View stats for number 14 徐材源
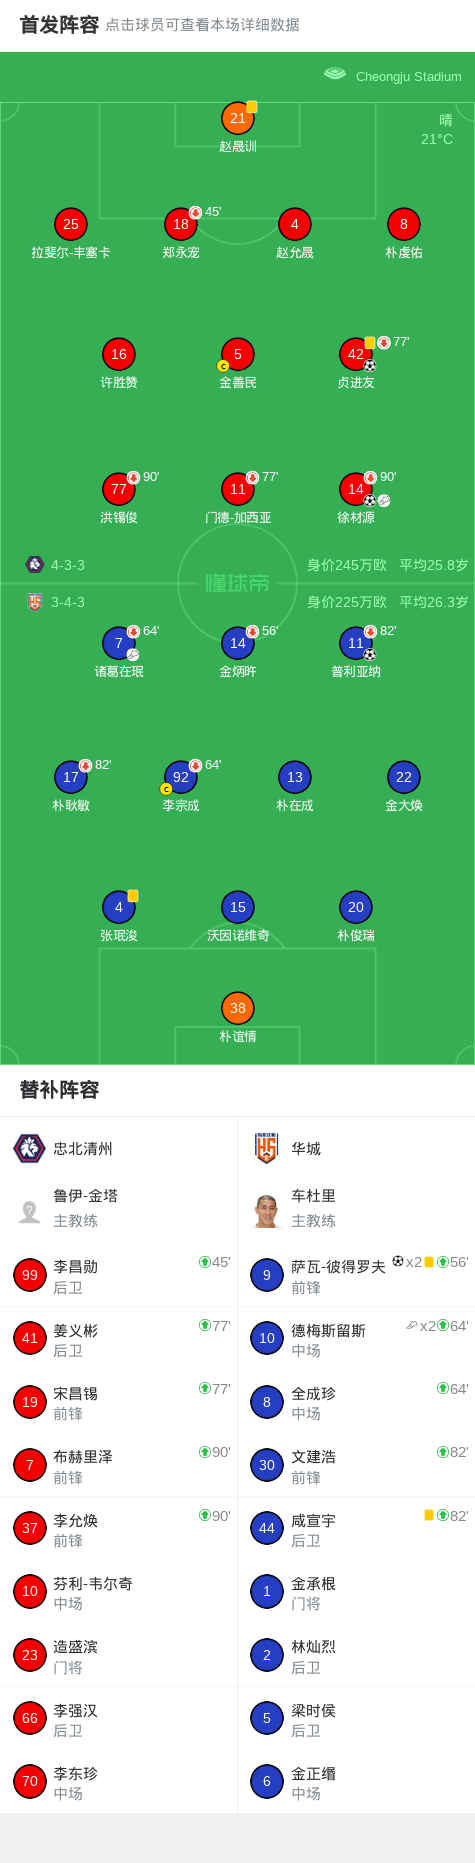 356,489
